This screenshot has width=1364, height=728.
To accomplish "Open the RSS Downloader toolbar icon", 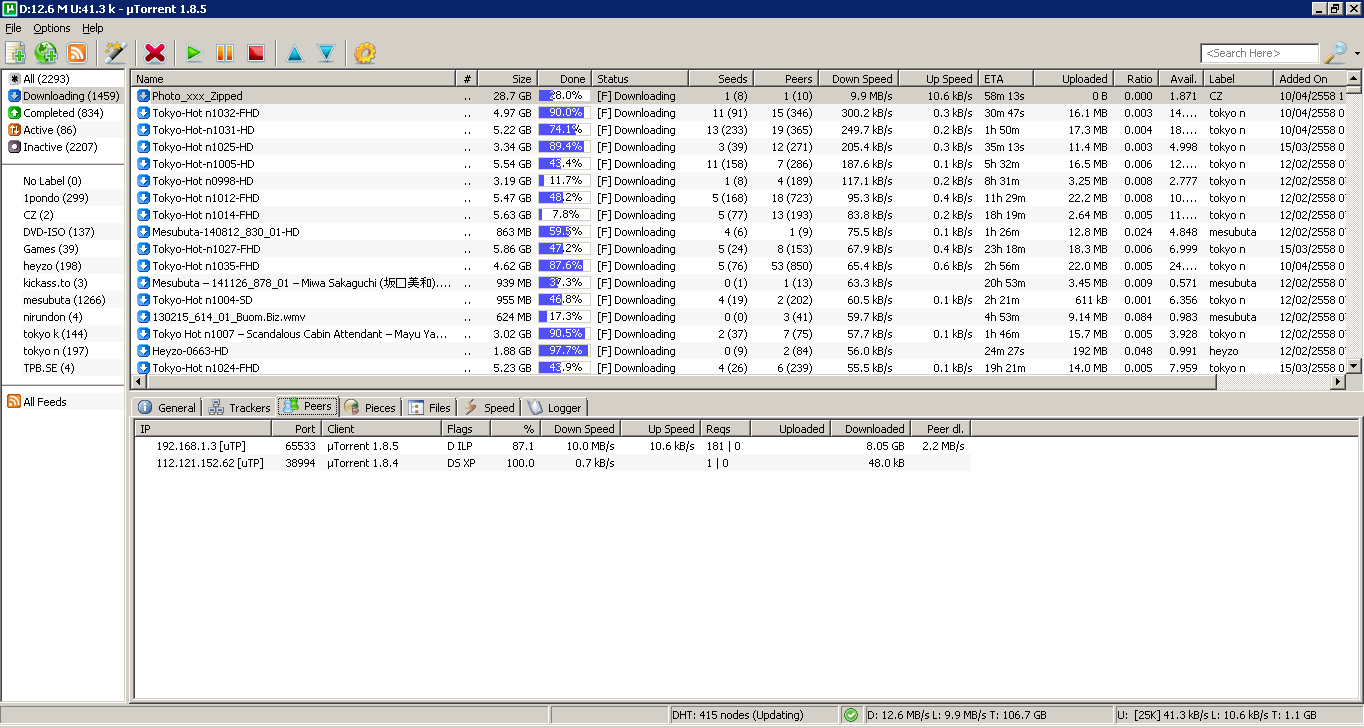I will click(77, 53).
